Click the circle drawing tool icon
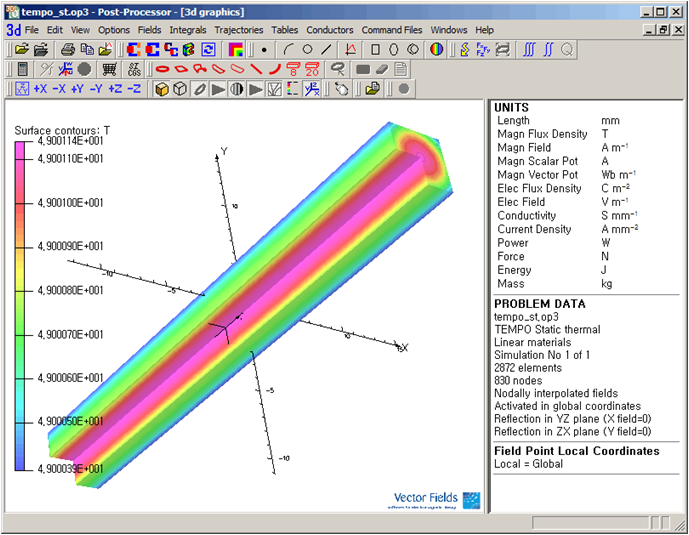This screenshot has height=535, width=689. (x=307, y=49)
